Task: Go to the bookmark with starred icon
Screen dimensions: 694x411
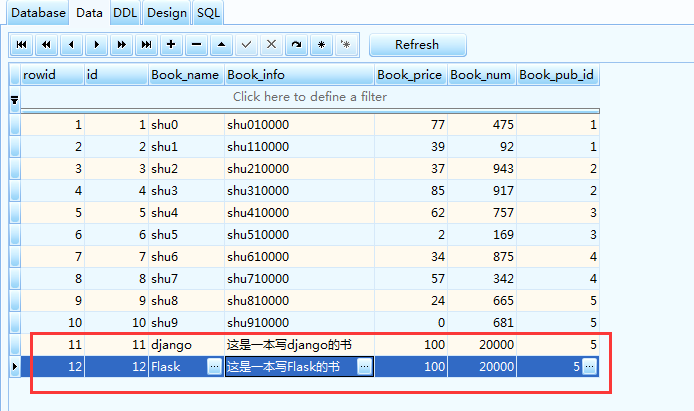Action: (346, 45)
